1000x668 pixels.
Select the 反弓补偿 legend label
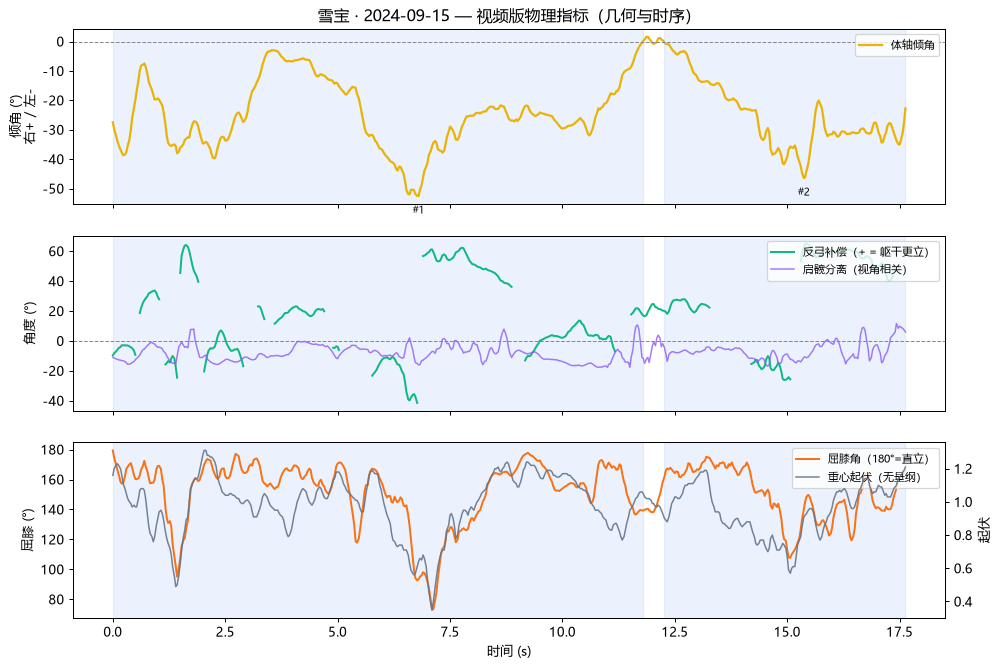(x=865, y=251)
